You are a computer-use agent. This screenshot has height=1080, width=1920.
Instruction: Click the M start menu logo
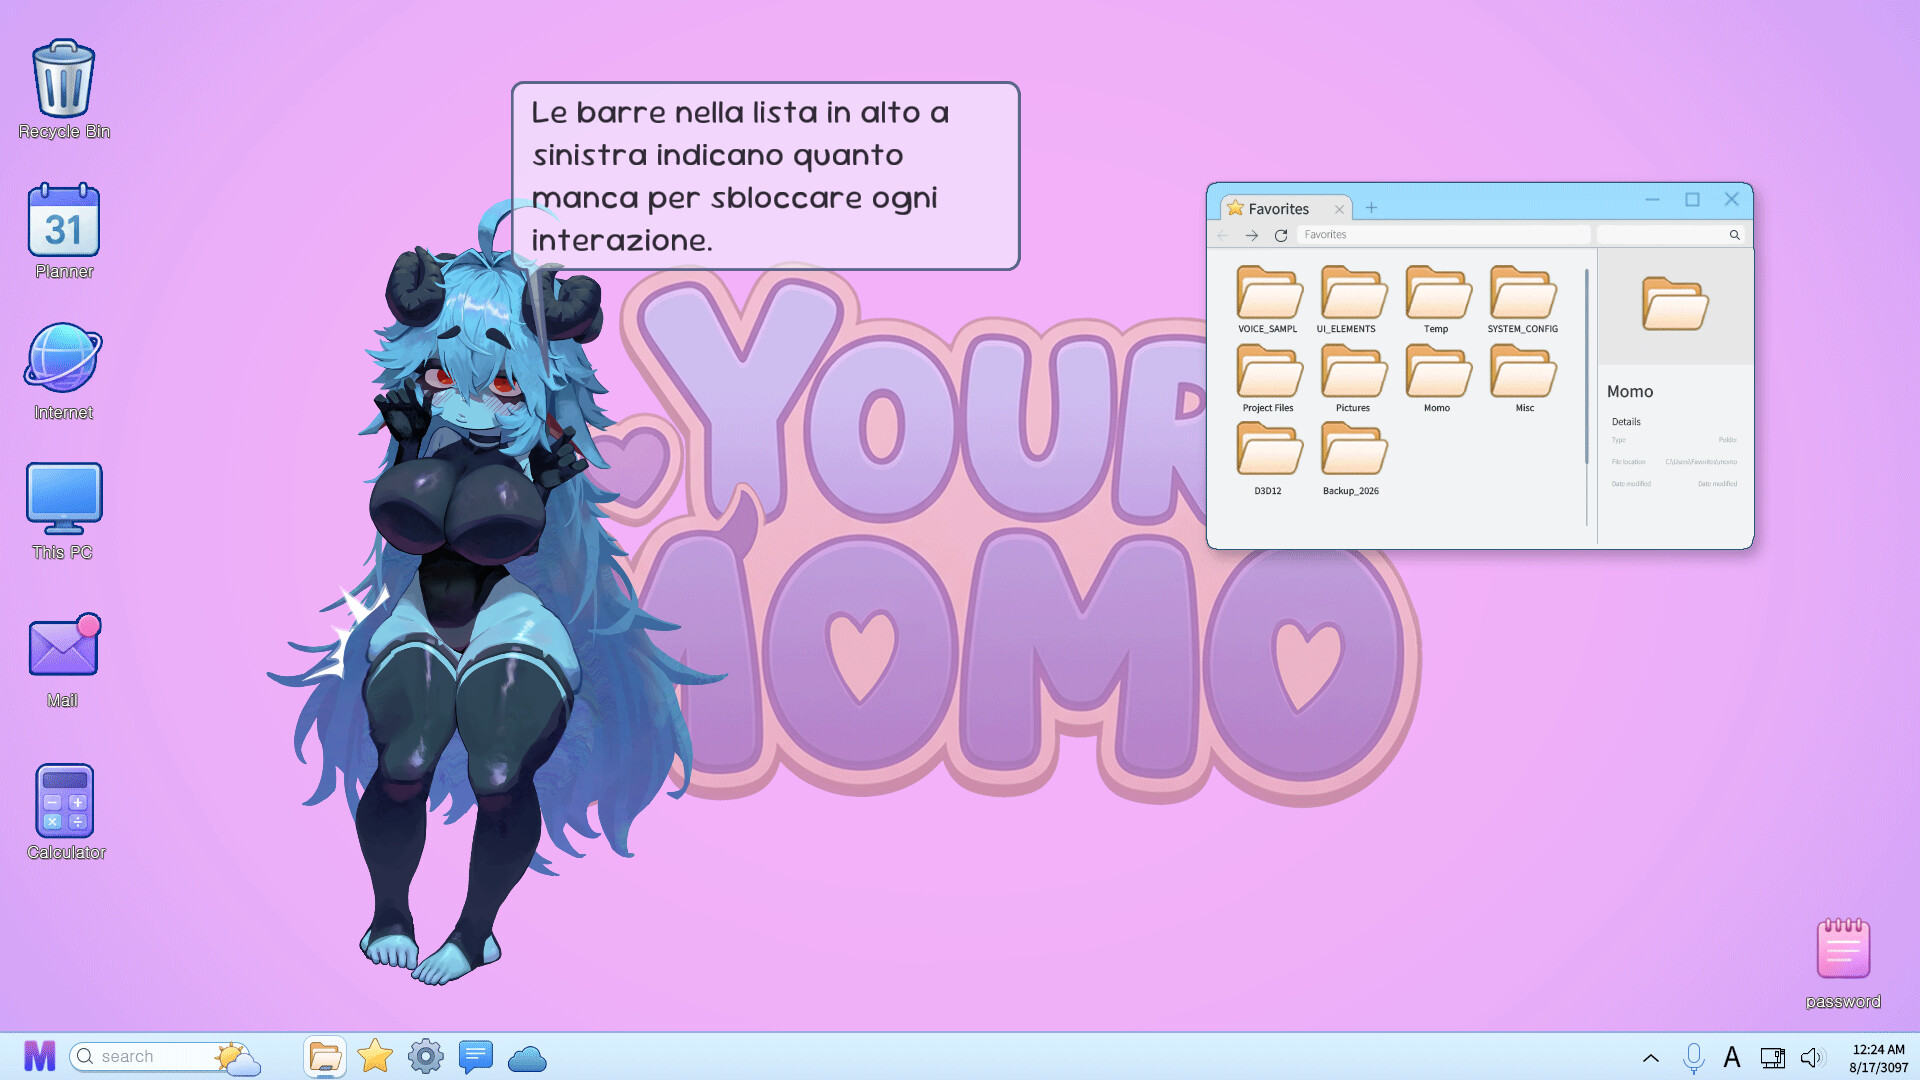point(40,1056)
